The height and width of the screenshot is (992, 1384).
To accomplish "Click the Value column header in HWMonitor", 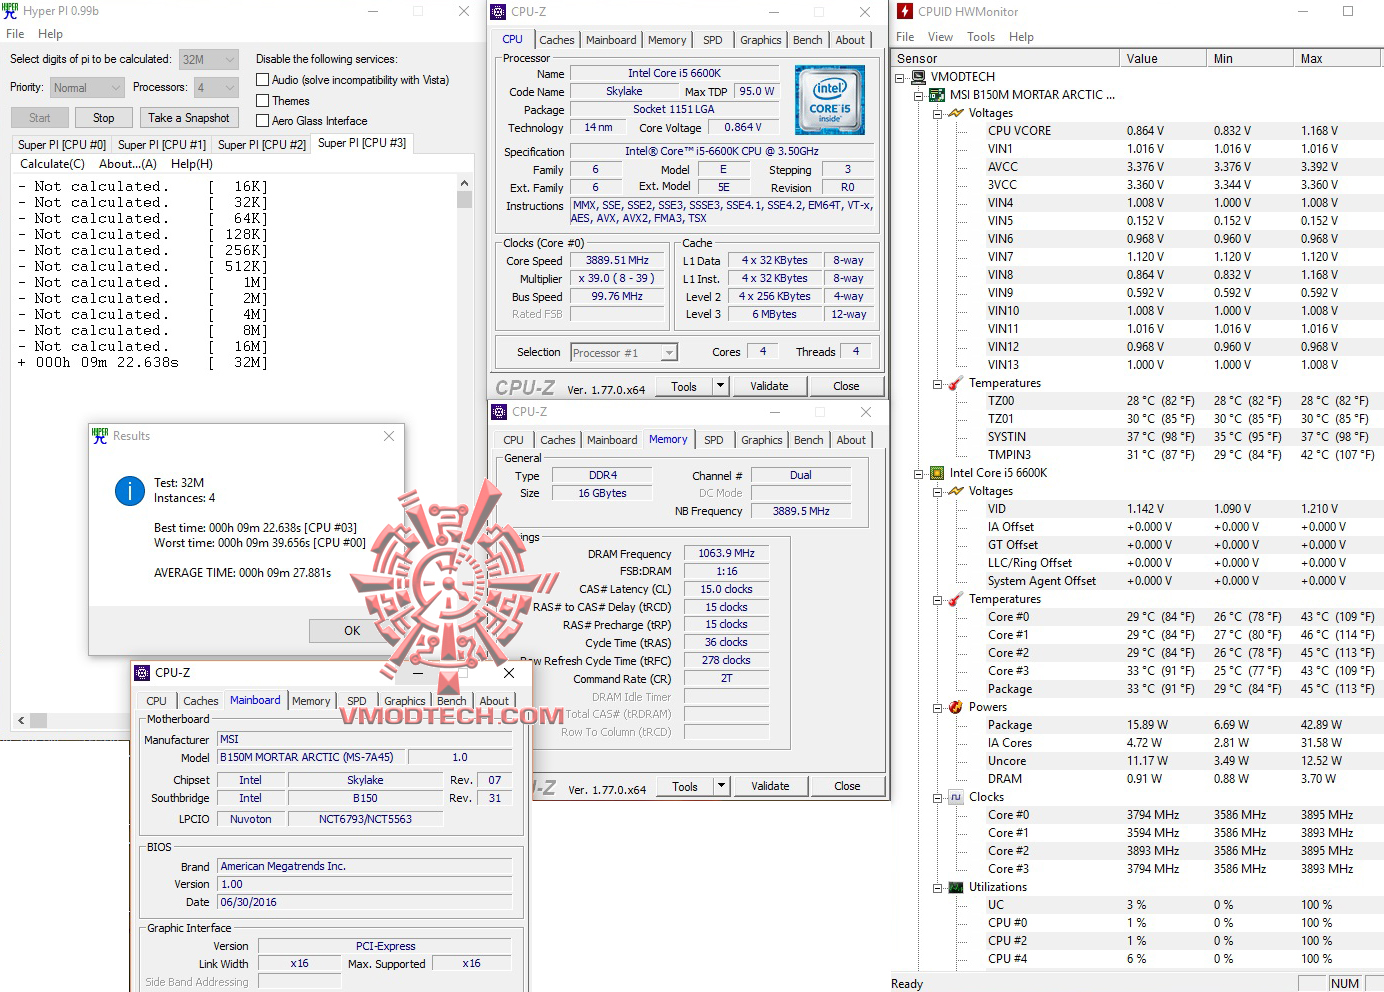I will (x=1162, y=58).
